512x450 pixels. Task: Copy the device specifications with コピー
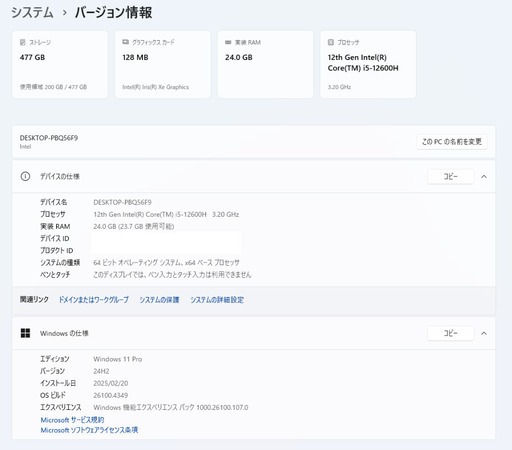coord(450,177)
